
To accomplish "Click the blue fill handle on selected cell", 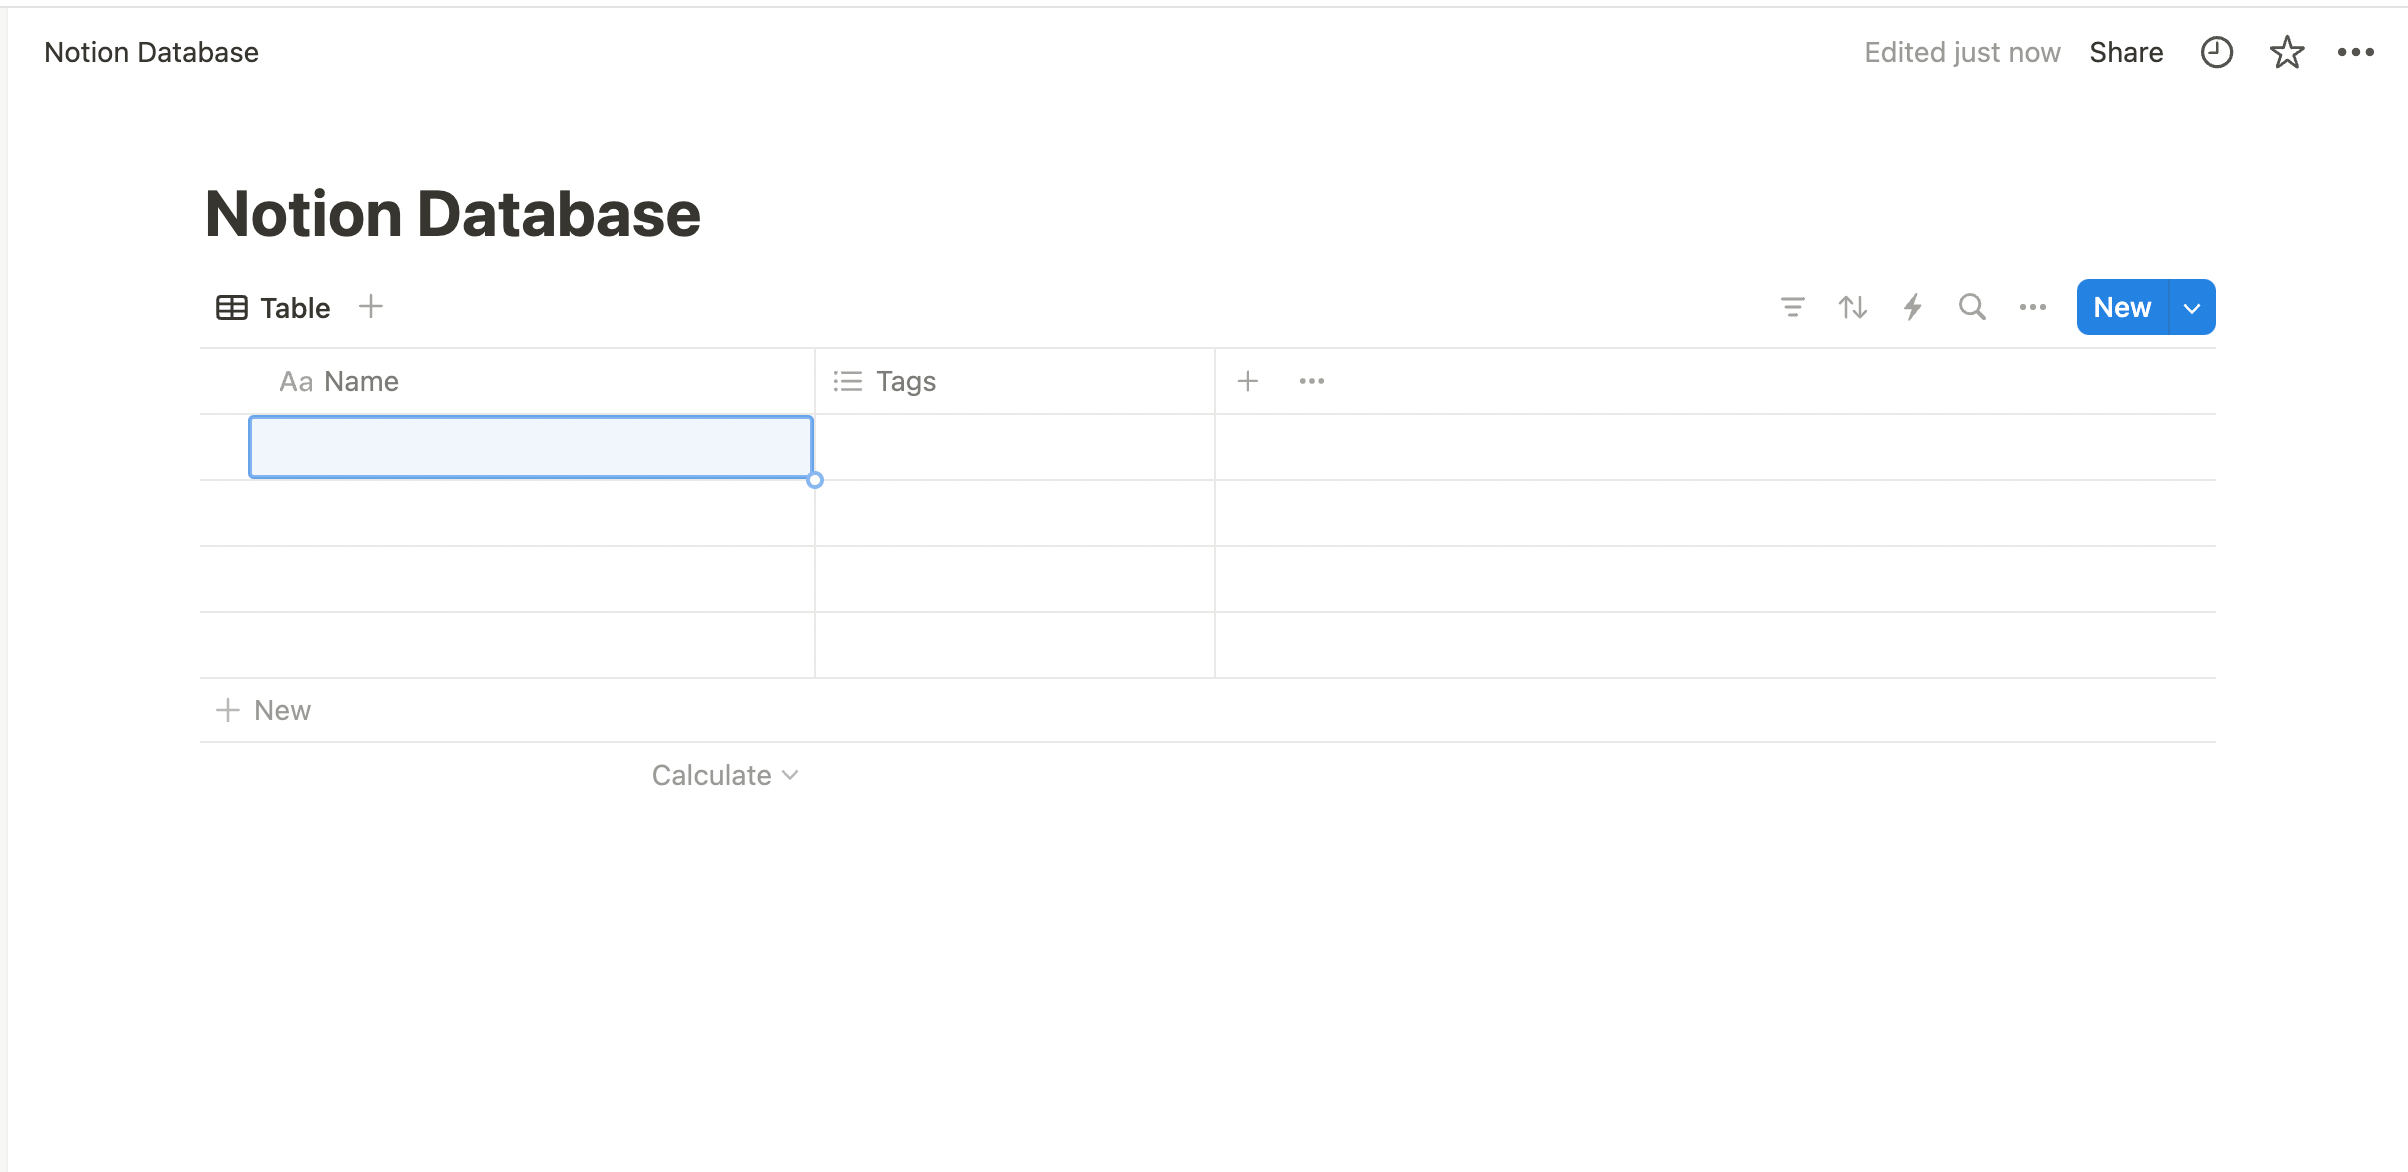I will point(815,480).
